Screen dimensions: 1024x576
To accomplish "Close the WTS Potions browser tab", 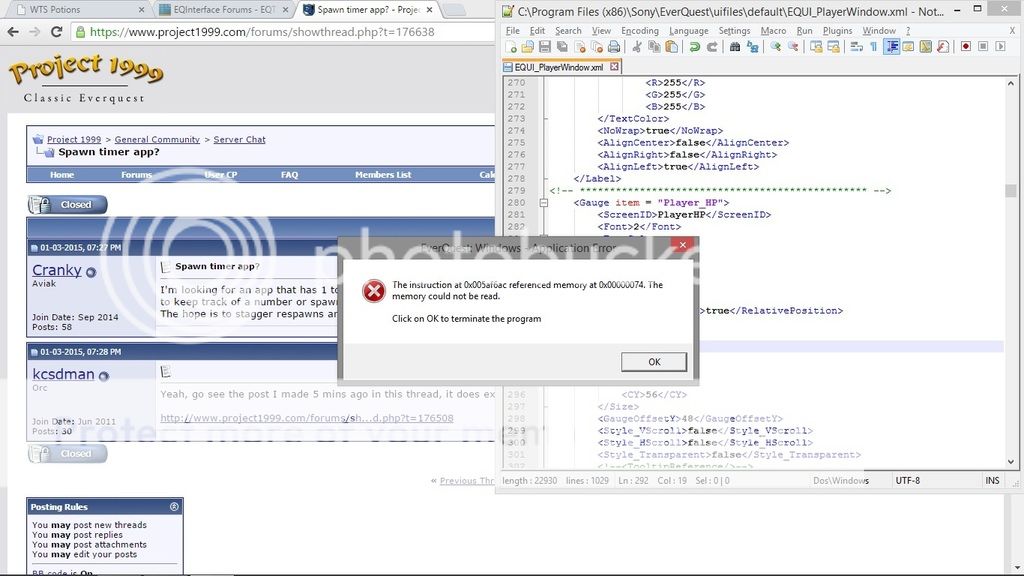I will click(x=142, y=10).
